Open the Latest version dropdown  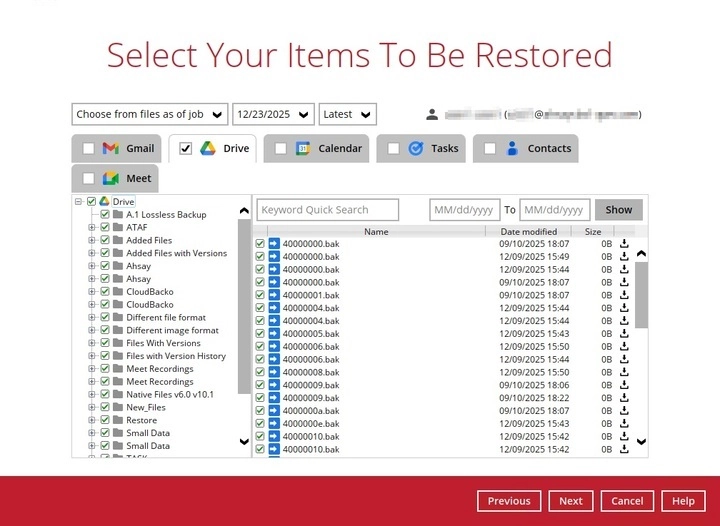pos(347,114)
